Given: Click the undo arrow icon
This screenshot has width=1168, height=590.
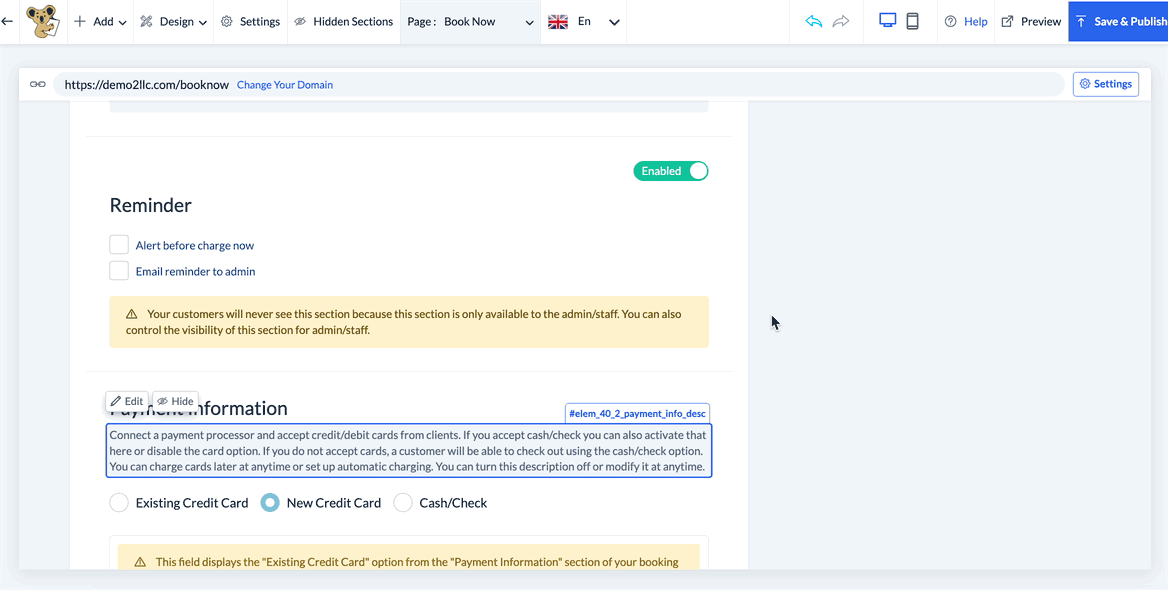Looking at the screenshot, I should pos(814,21).
